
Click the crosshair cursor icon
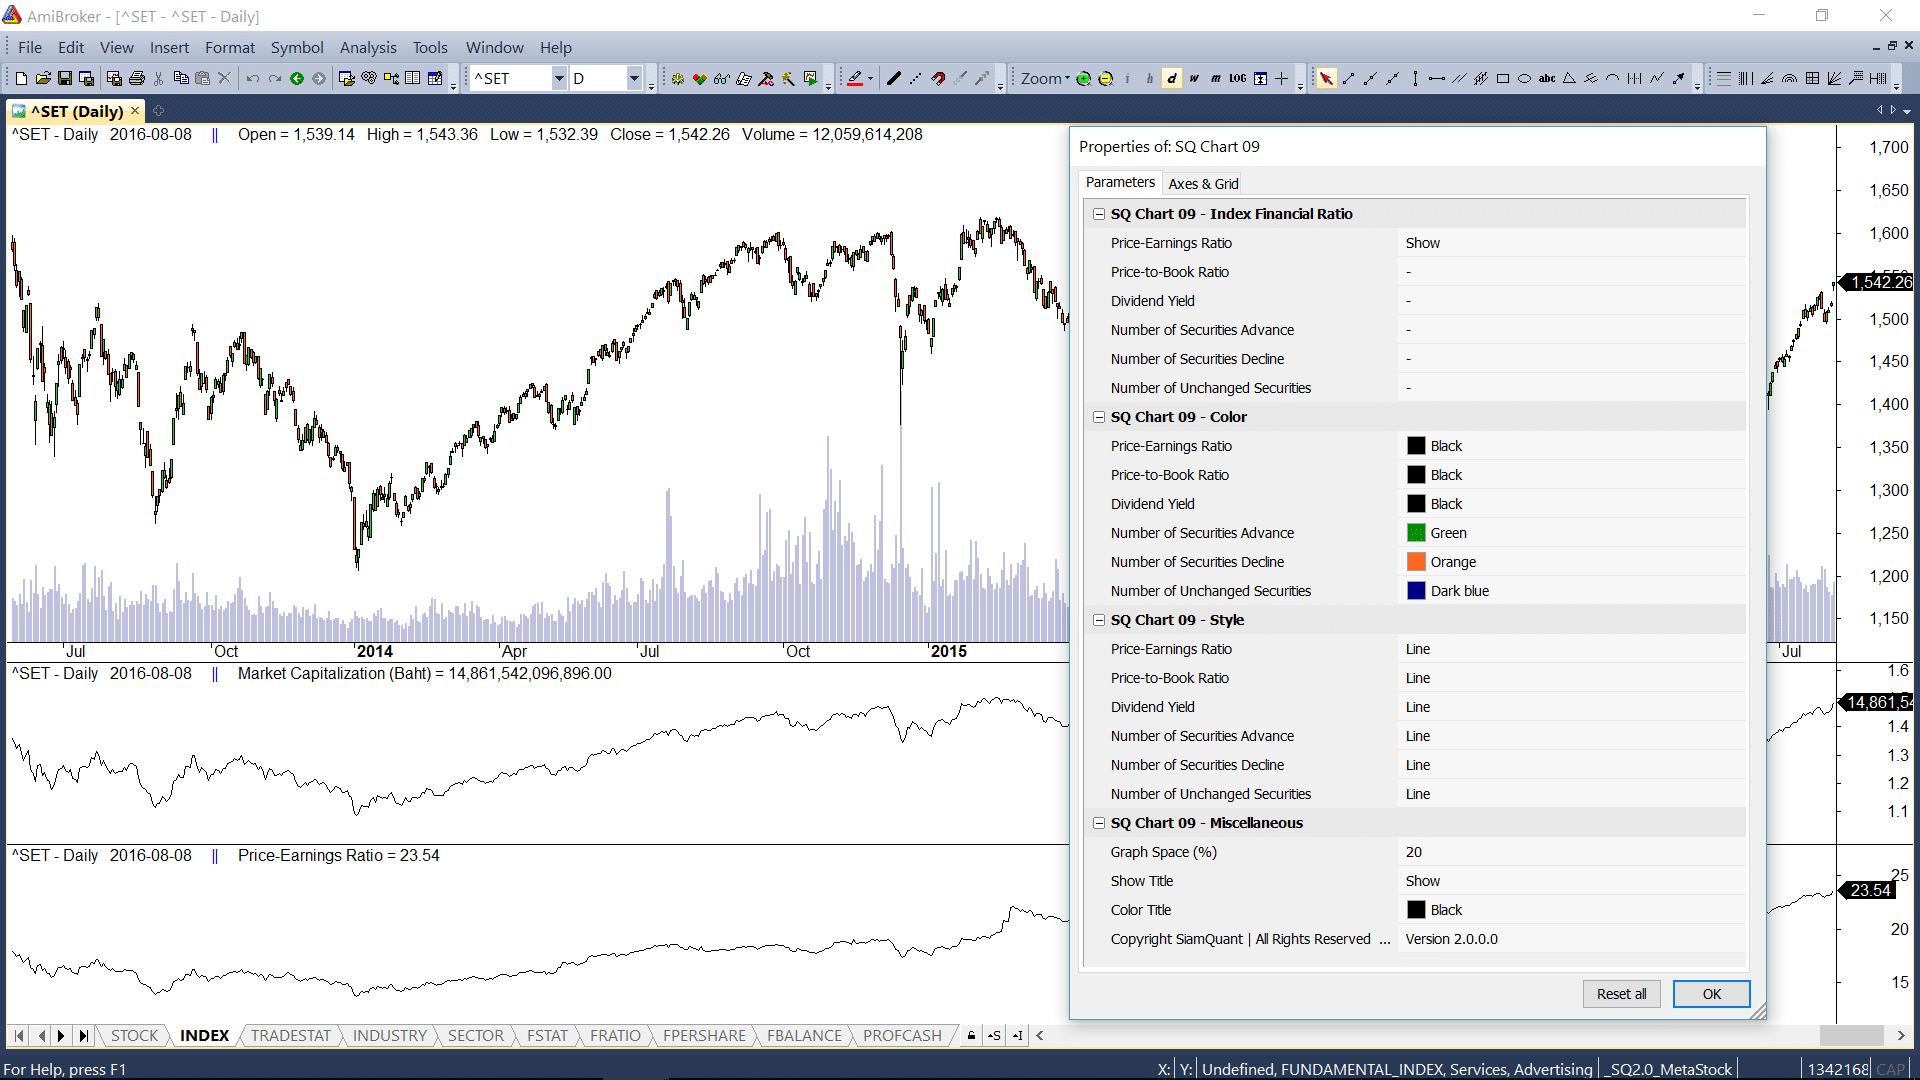point(1282,78)
